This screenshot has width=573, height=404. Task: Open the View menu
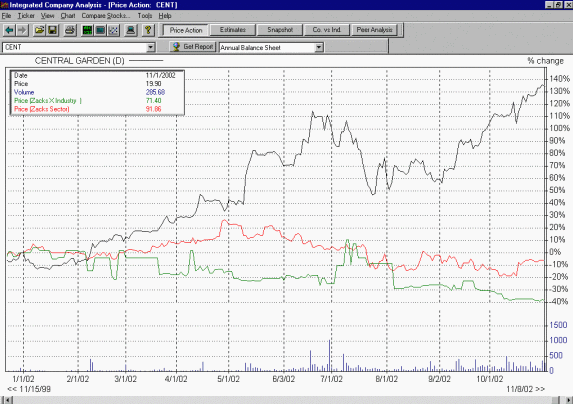point(47,16)
